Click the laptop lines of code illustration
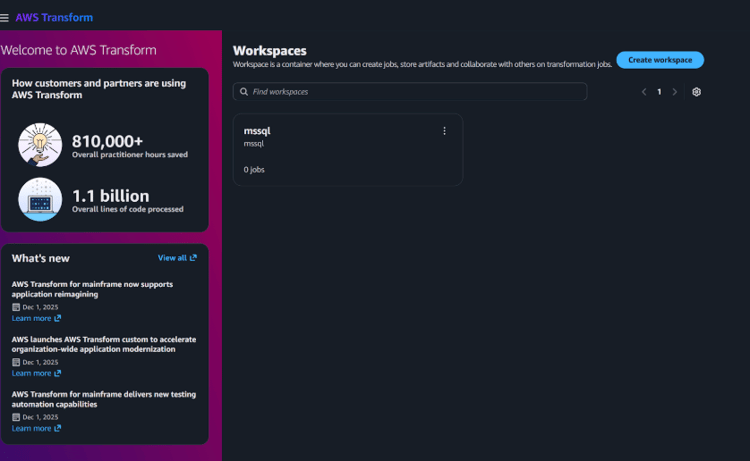 [x=40, y=199]
